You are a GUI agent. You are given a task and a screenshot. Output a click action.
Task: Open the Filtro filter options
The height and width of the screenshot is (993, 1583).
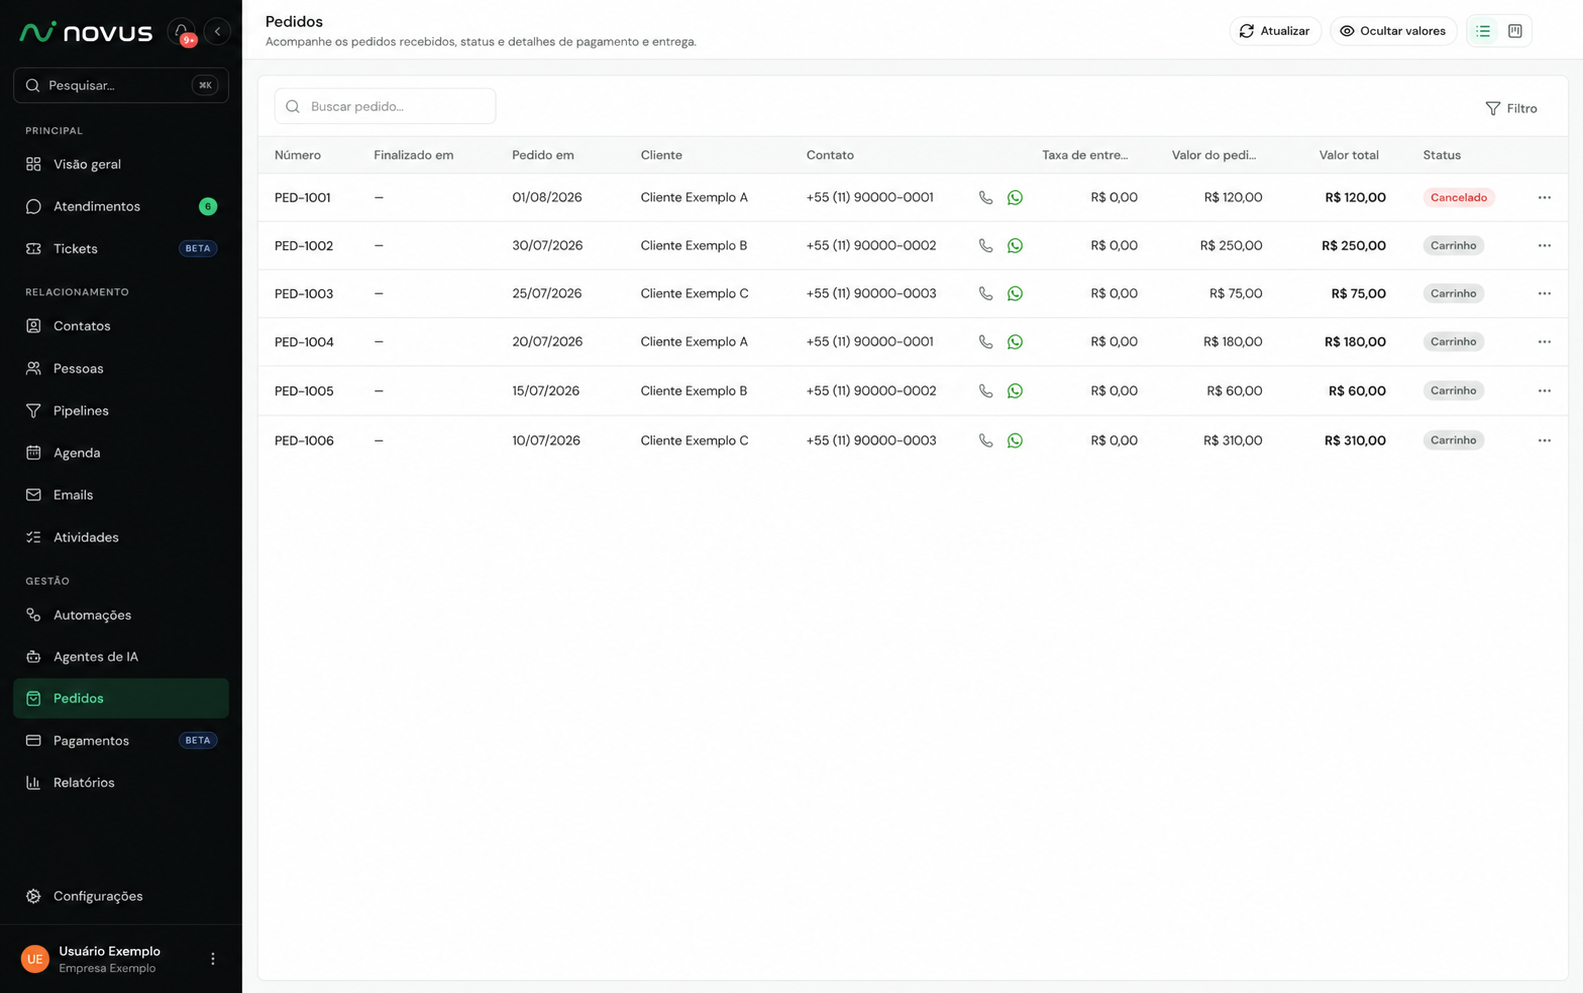(x=1511, y=108)
